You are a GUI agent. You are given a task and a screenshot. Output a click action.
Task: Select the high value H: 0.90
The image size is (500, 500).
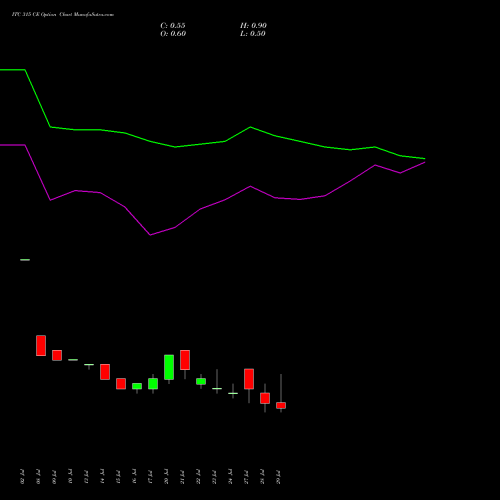pyautogui.click(x=253, y=26)
